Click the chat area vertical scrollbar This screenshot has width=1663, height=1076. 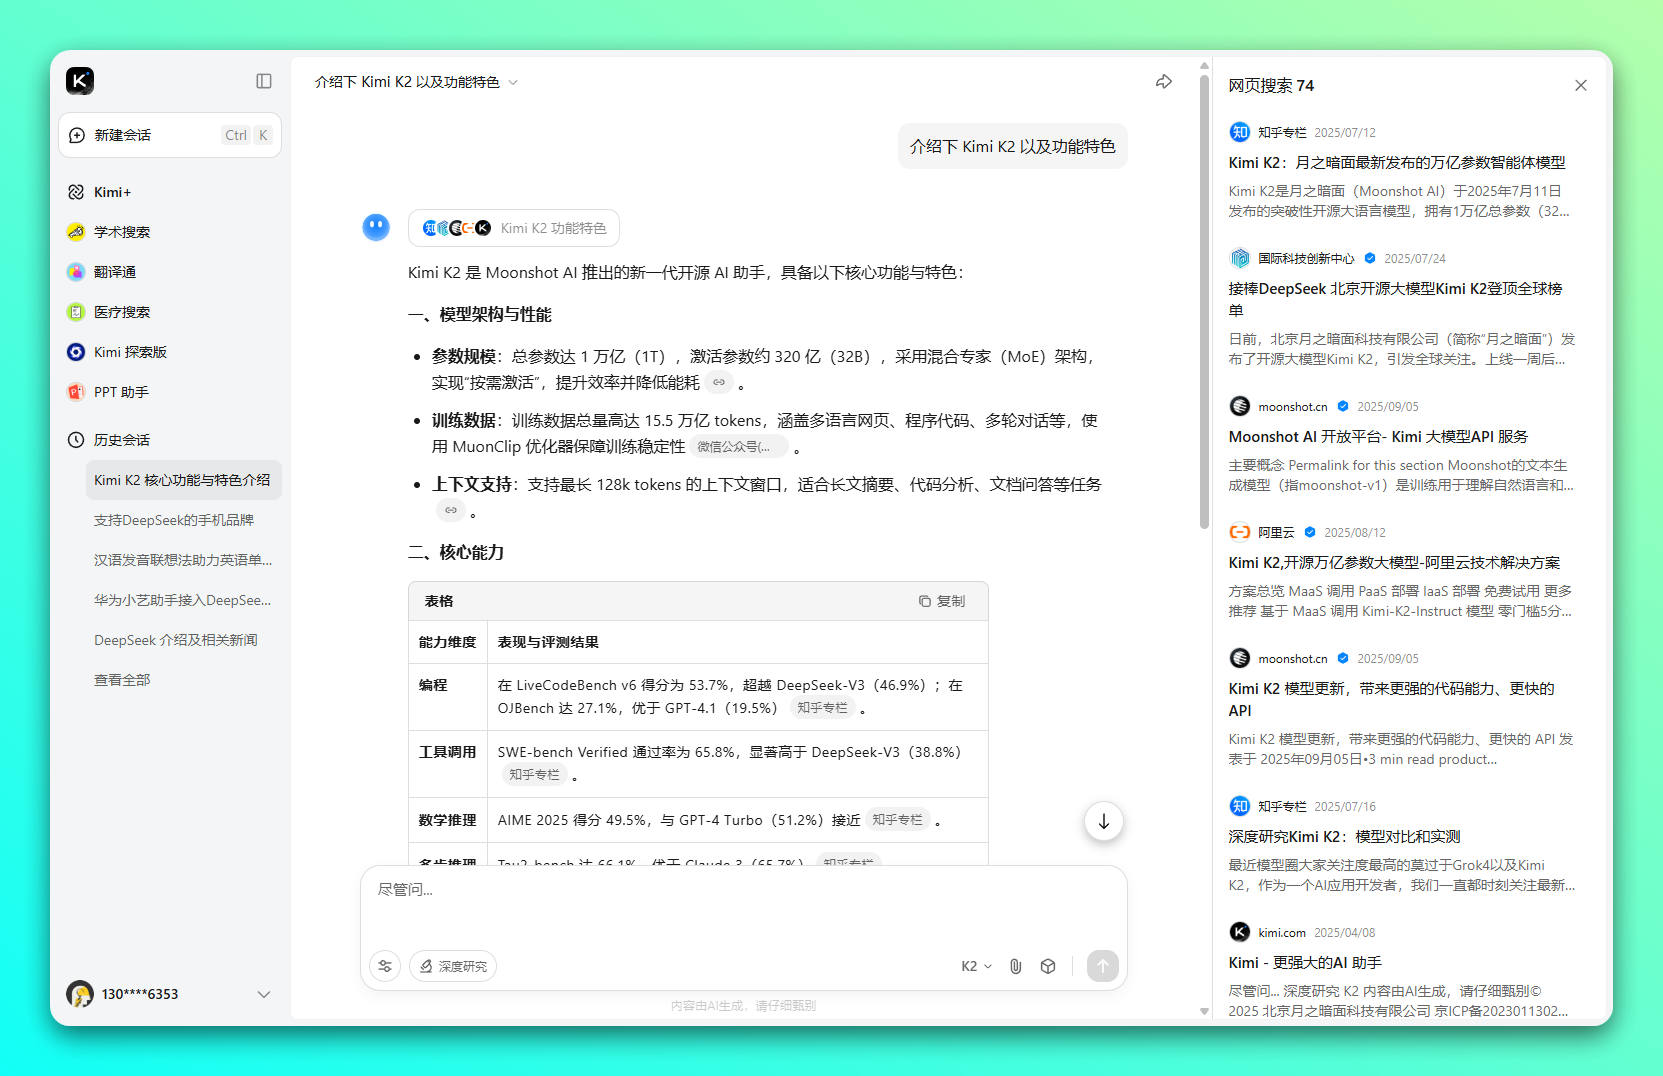[x=1204, y=300]
